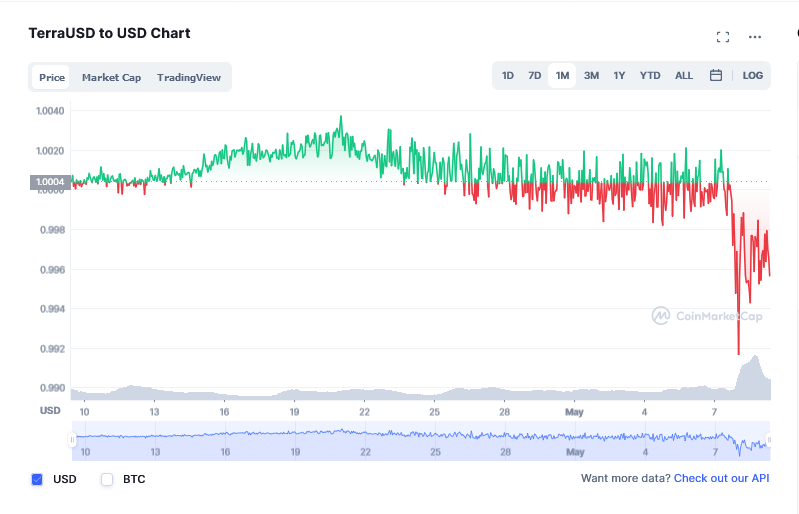The height and width of the screenshot is (514, 799).
Task: Select the 3M time range
Action: tap(591, 75)
